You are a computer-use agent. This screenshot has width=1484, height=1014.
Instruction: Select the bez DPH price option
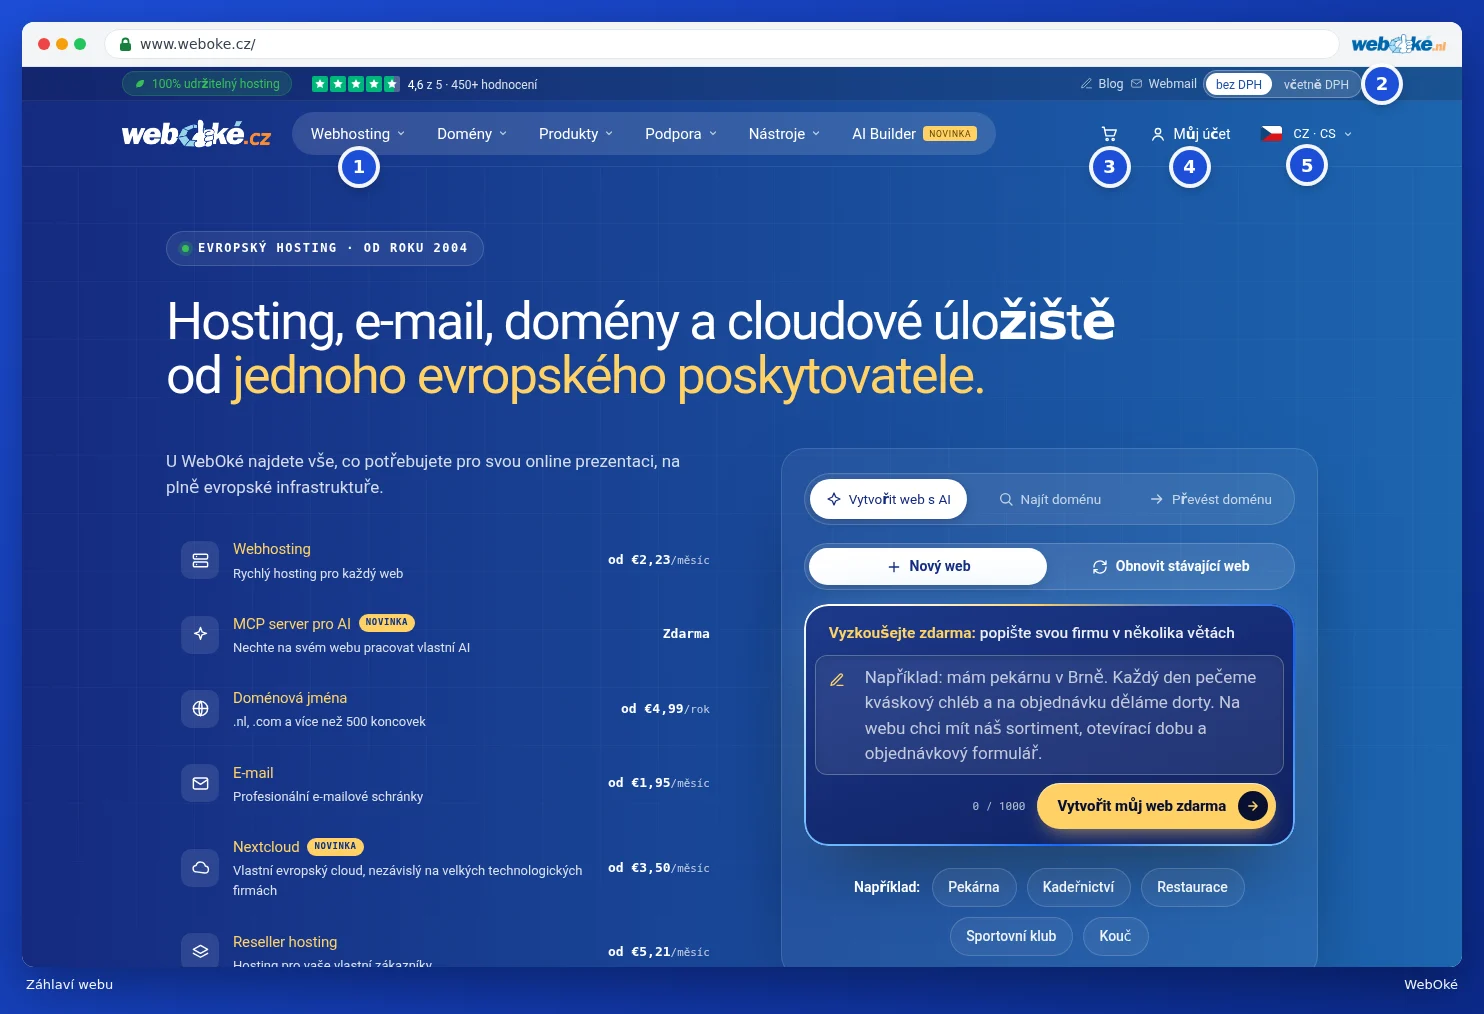[1238, 84]
